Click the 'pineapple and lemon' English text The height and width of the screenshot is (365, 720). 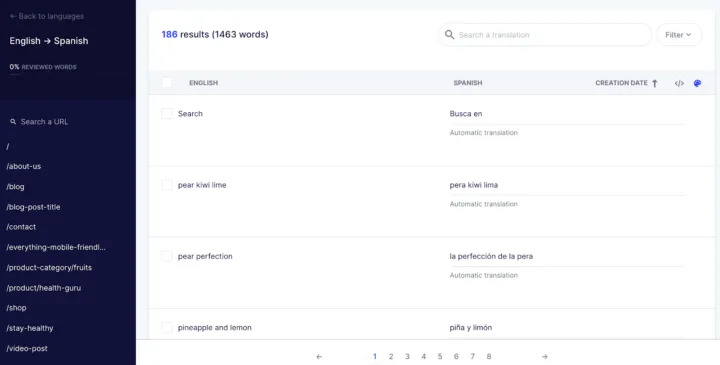point(215,327)
